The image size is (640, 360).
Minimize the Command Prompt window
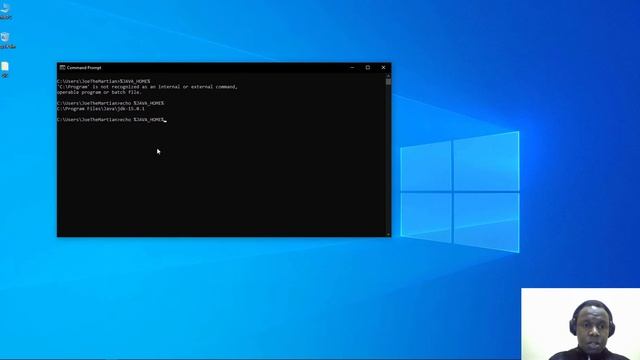pyautogui.click(x=352, y=68)
